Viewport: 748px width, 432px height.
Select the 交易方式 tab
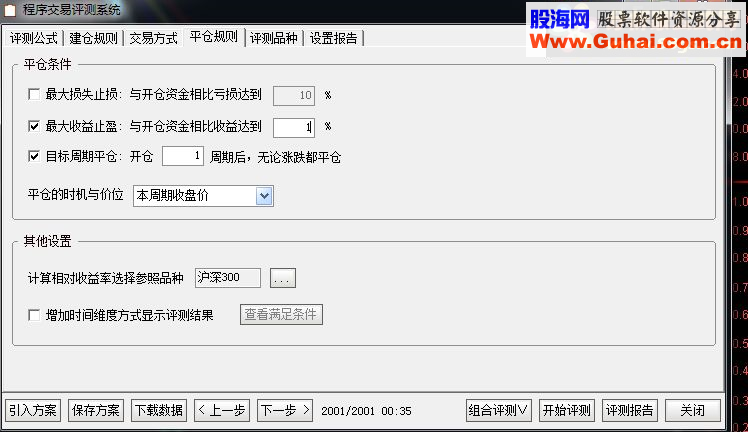153,38
